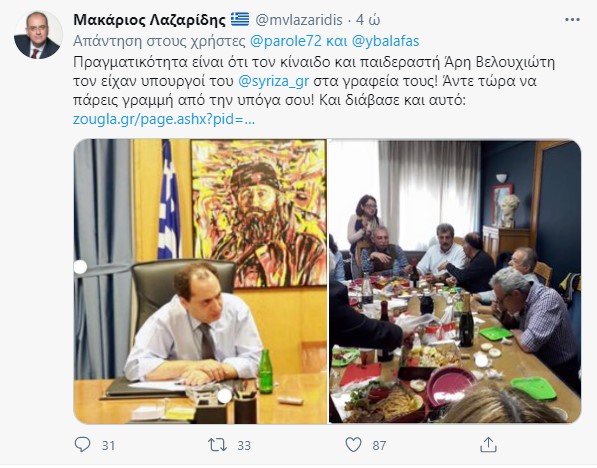View the left photo of man at desk
Image resolution: width=597 pixels, height=468 pixels.
coord(200,281)
